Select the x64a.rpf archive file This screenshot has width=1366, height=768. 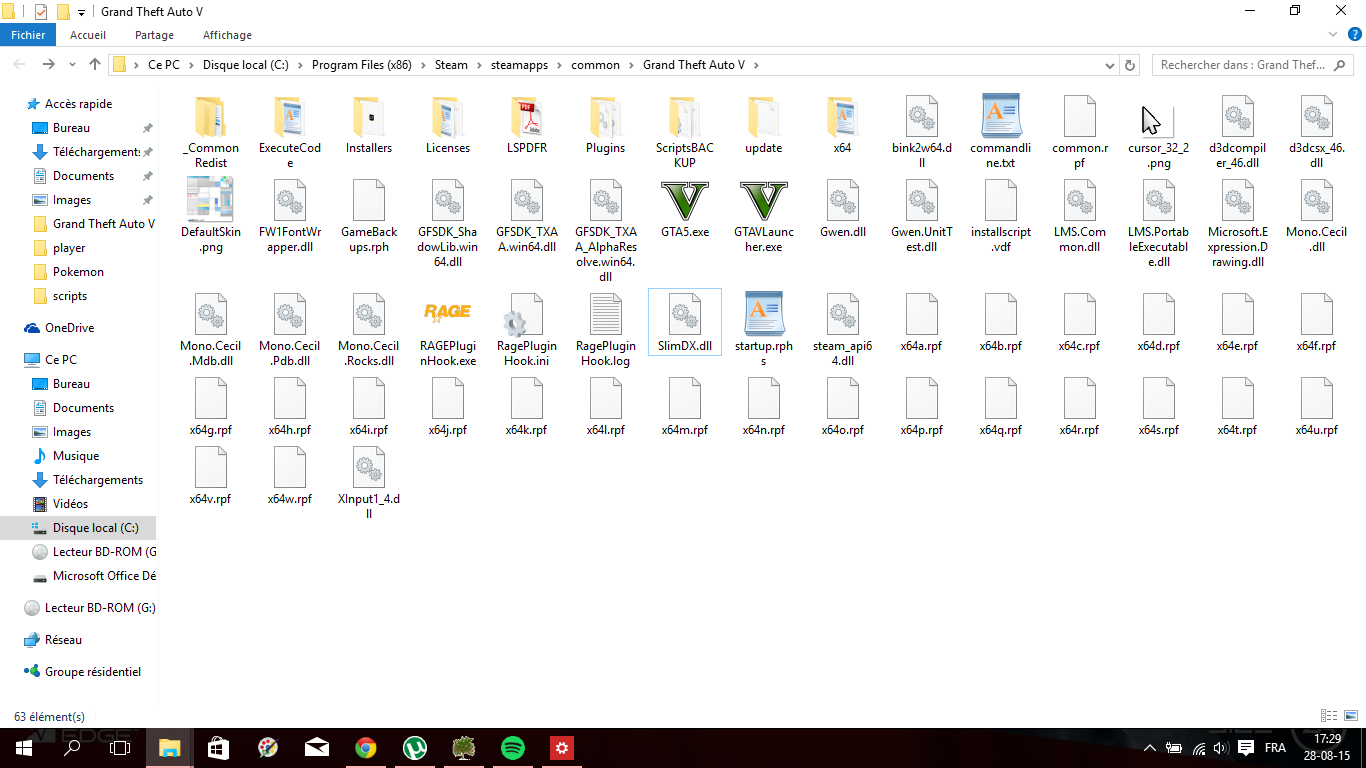[922, 314]
